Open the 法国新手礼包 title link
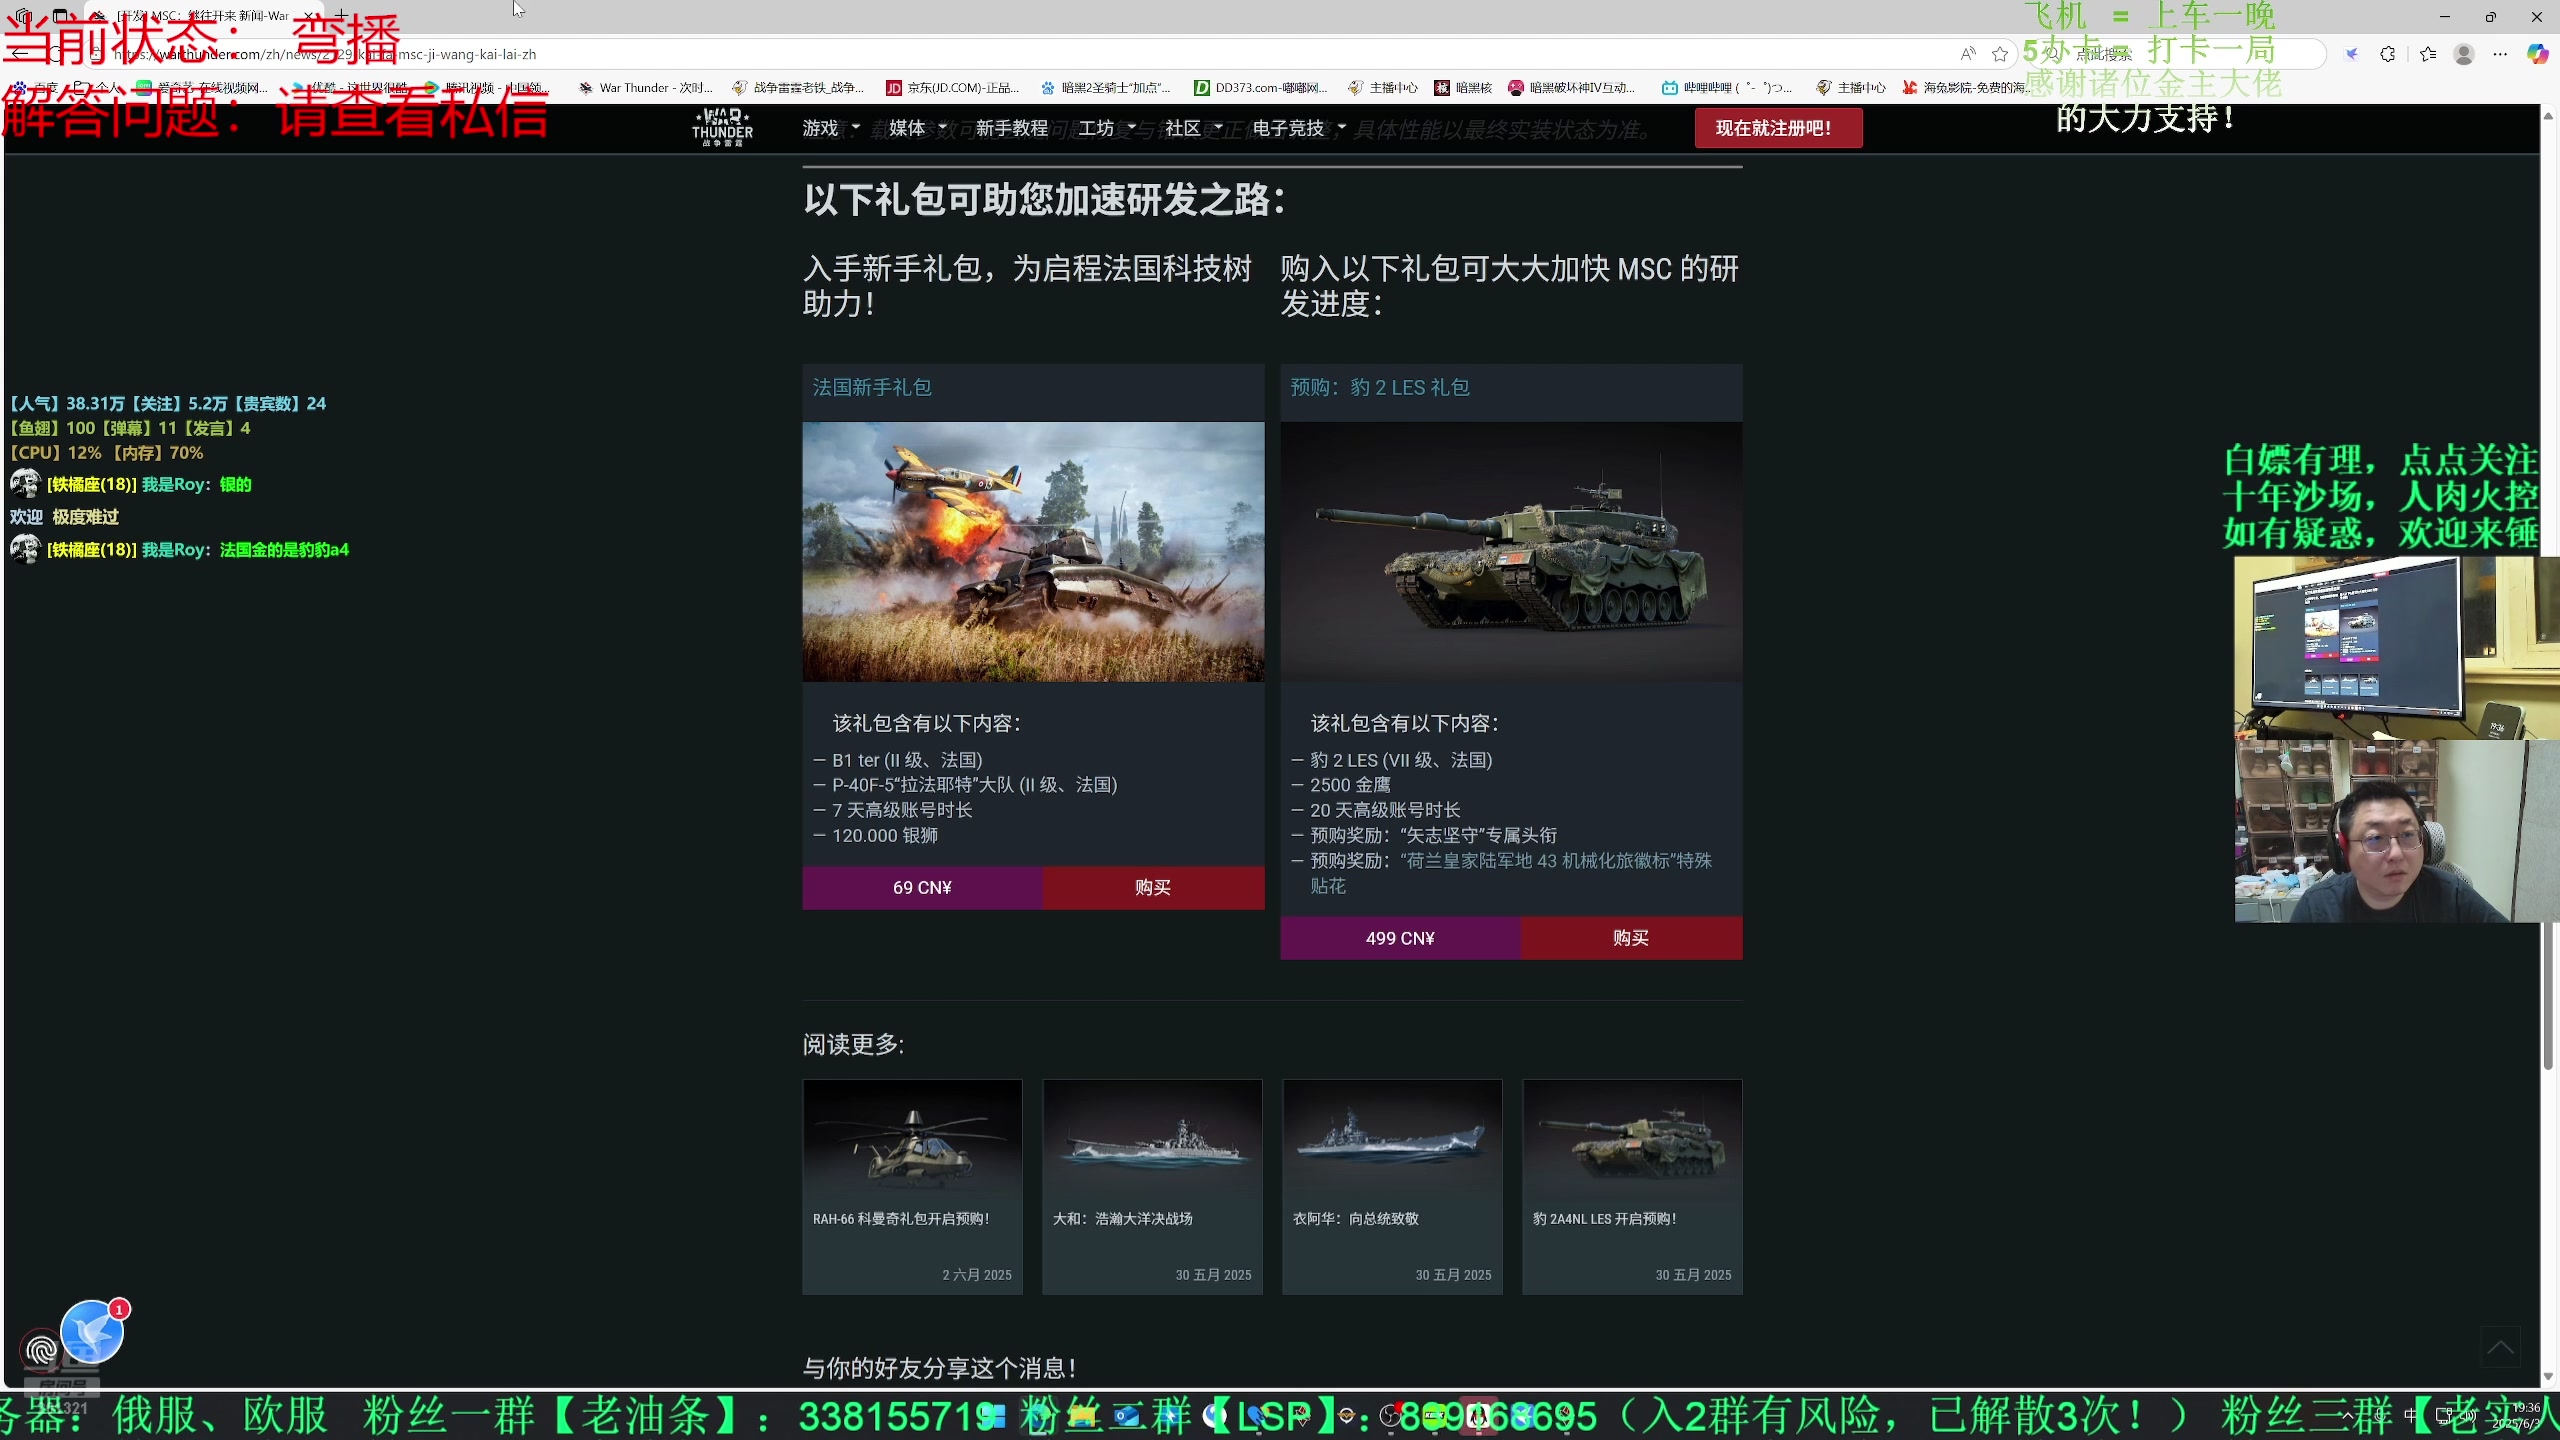 [x=872, y=387]
